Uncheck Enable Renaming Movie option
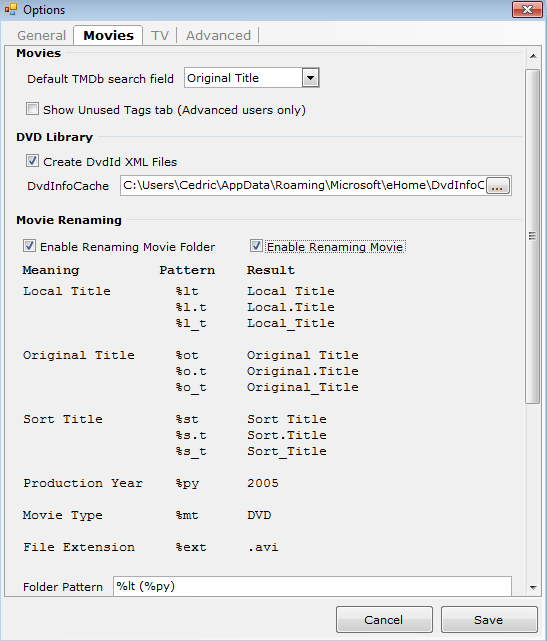This screenshot has height=641, width=547. click(256, 246)
